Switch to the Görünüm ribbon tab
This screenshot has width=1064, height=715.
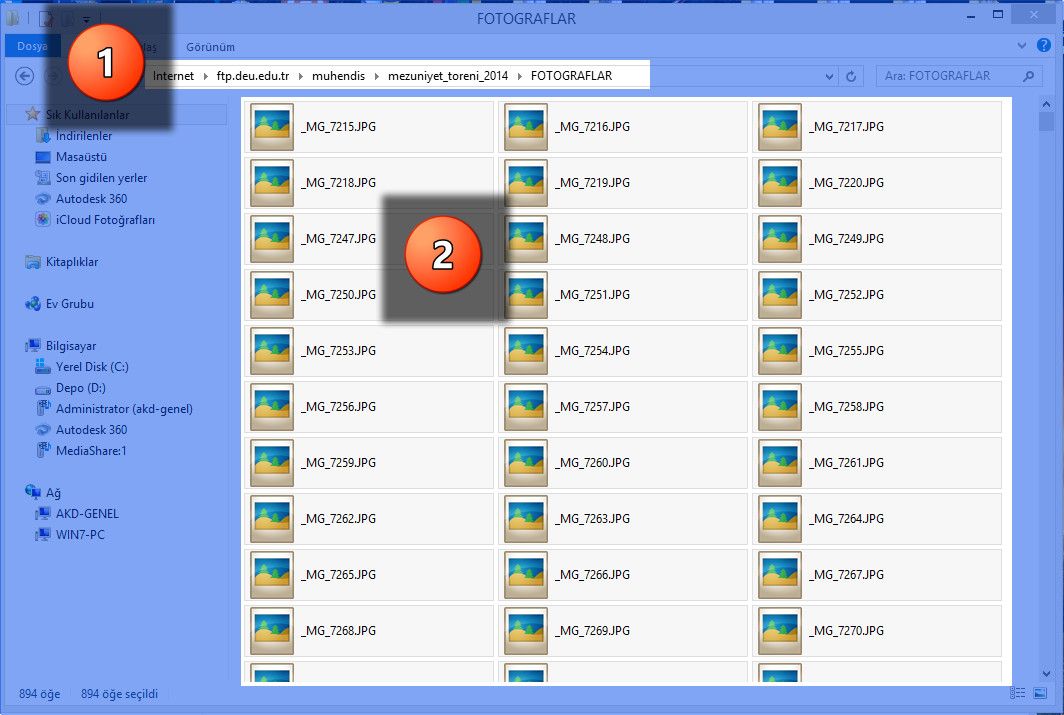click(x=210, y=47)
